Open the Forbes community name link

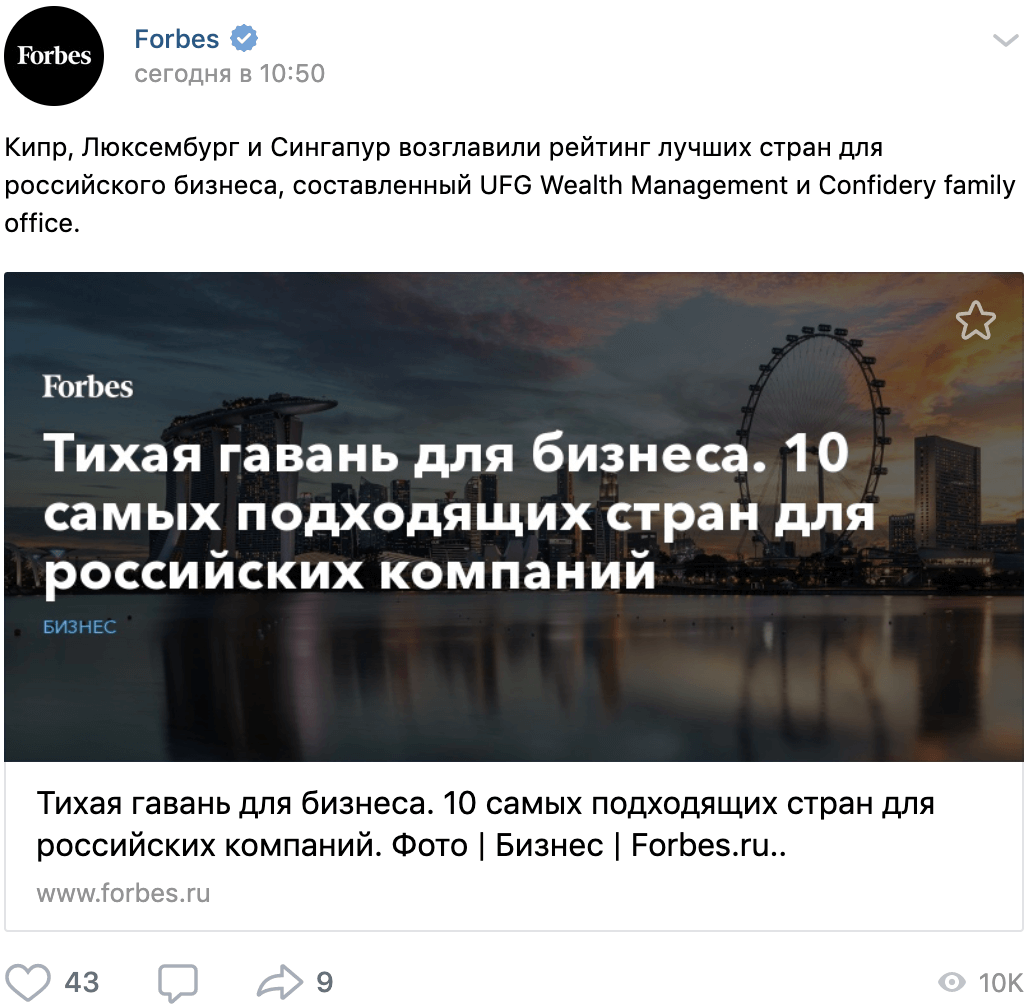click(x=176, y=39)
